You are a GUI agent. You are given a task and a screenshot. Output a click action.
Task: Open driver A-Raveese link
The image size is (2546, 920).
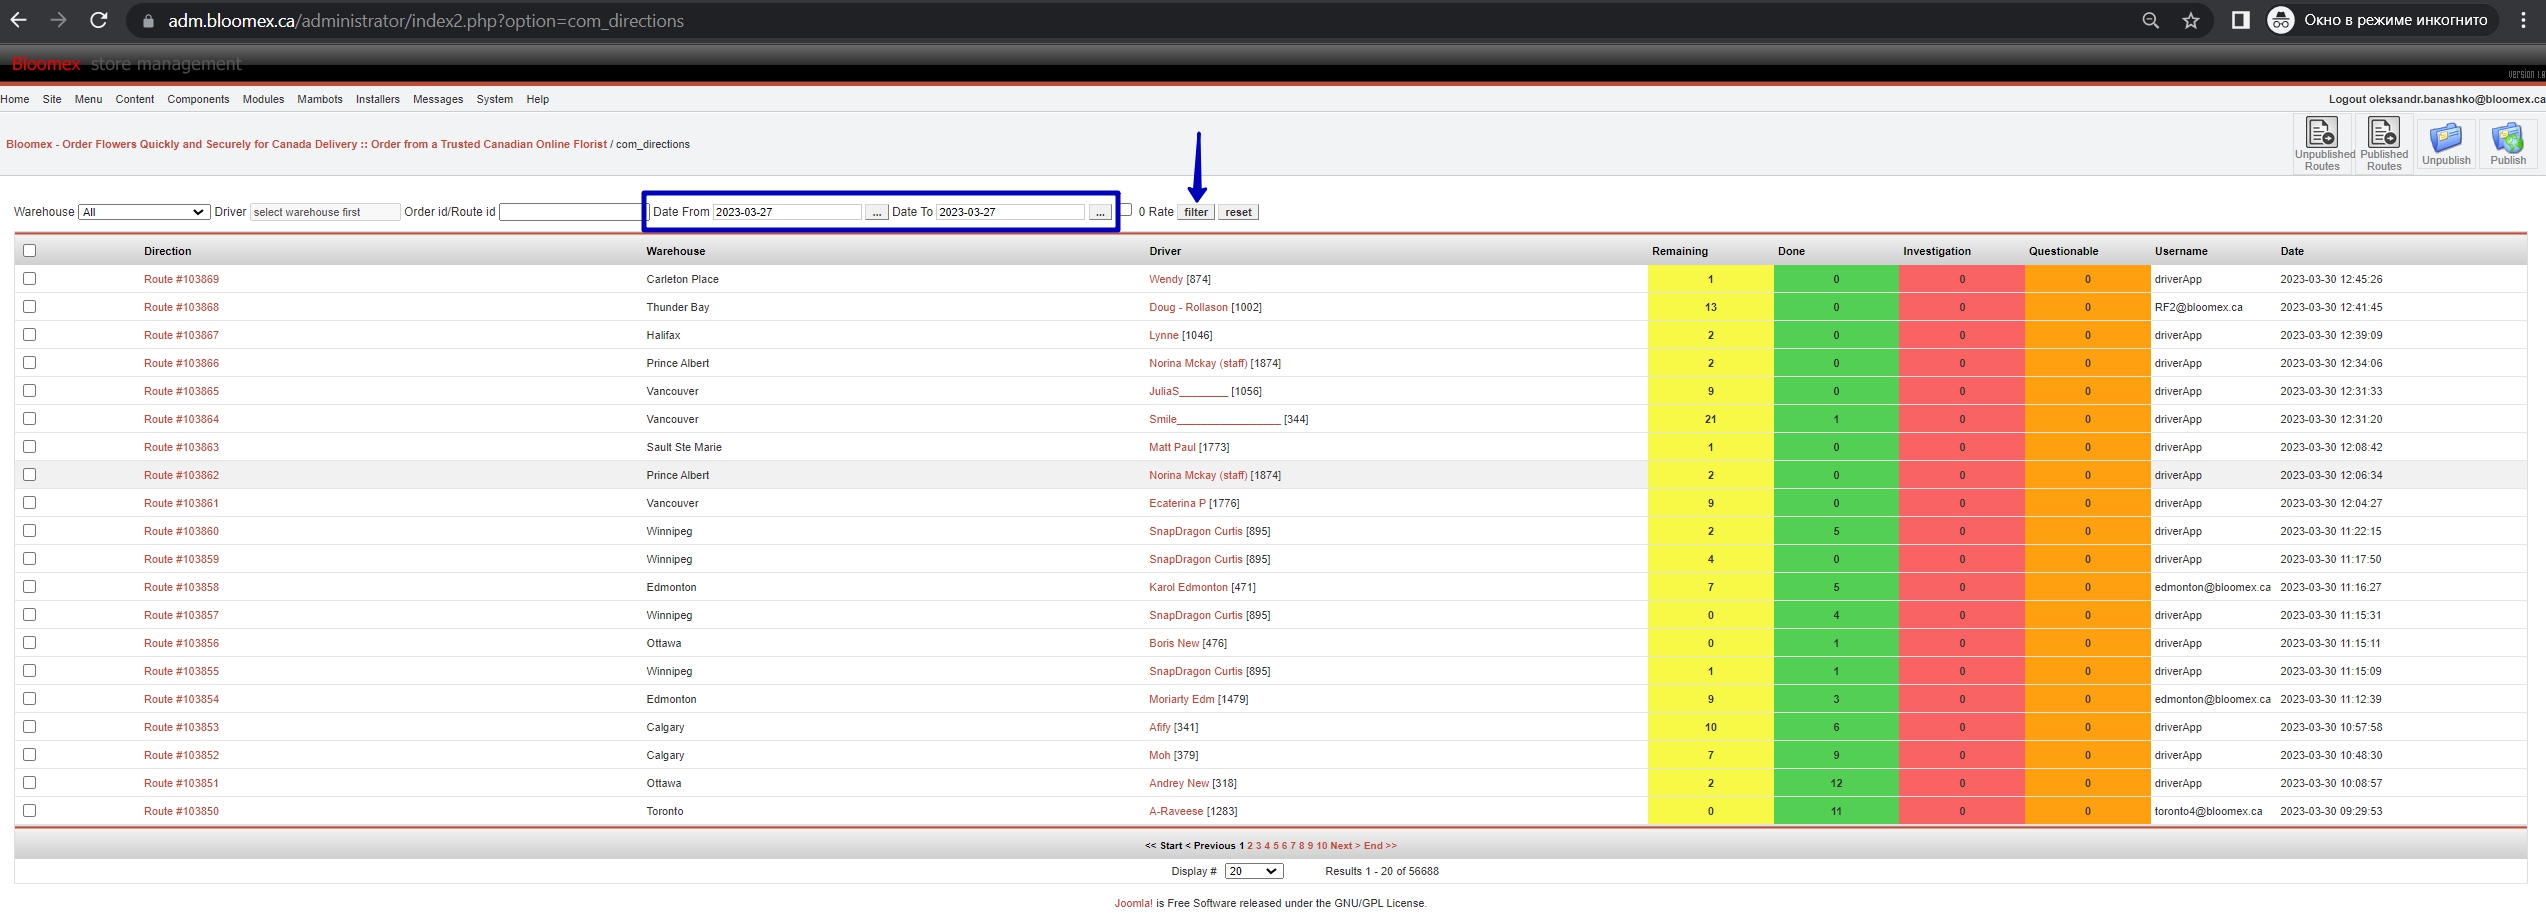(x=1176, y=811)
